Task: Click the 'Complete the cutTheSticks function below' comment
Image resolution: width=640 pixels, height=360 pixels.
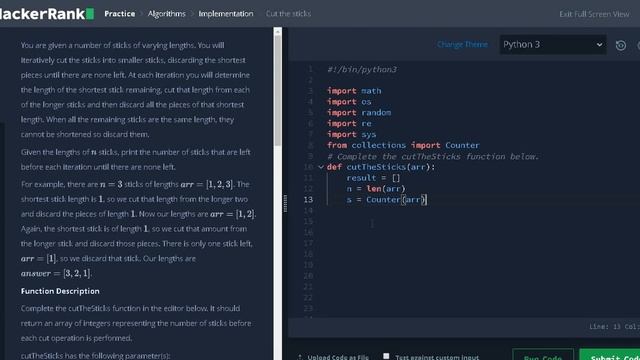Action: coord(433,156)
